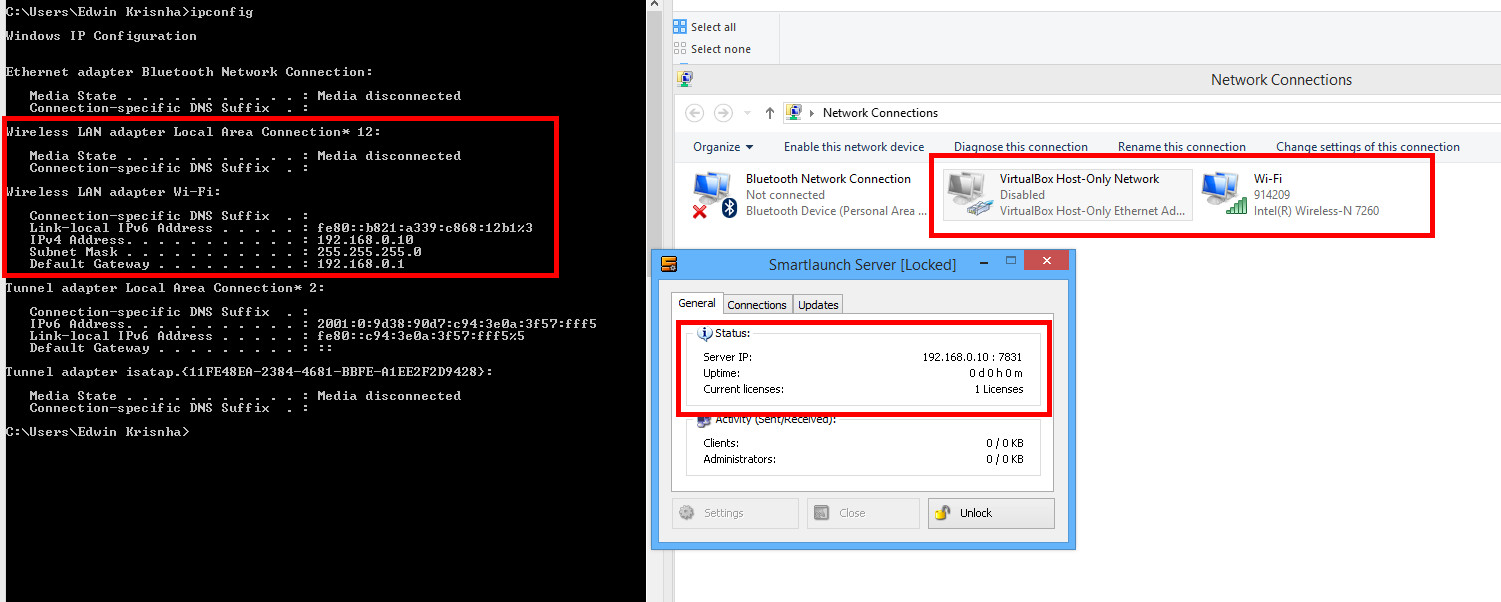
Task: Click Change settings of this connection
Action: [x=1368, y=147]
